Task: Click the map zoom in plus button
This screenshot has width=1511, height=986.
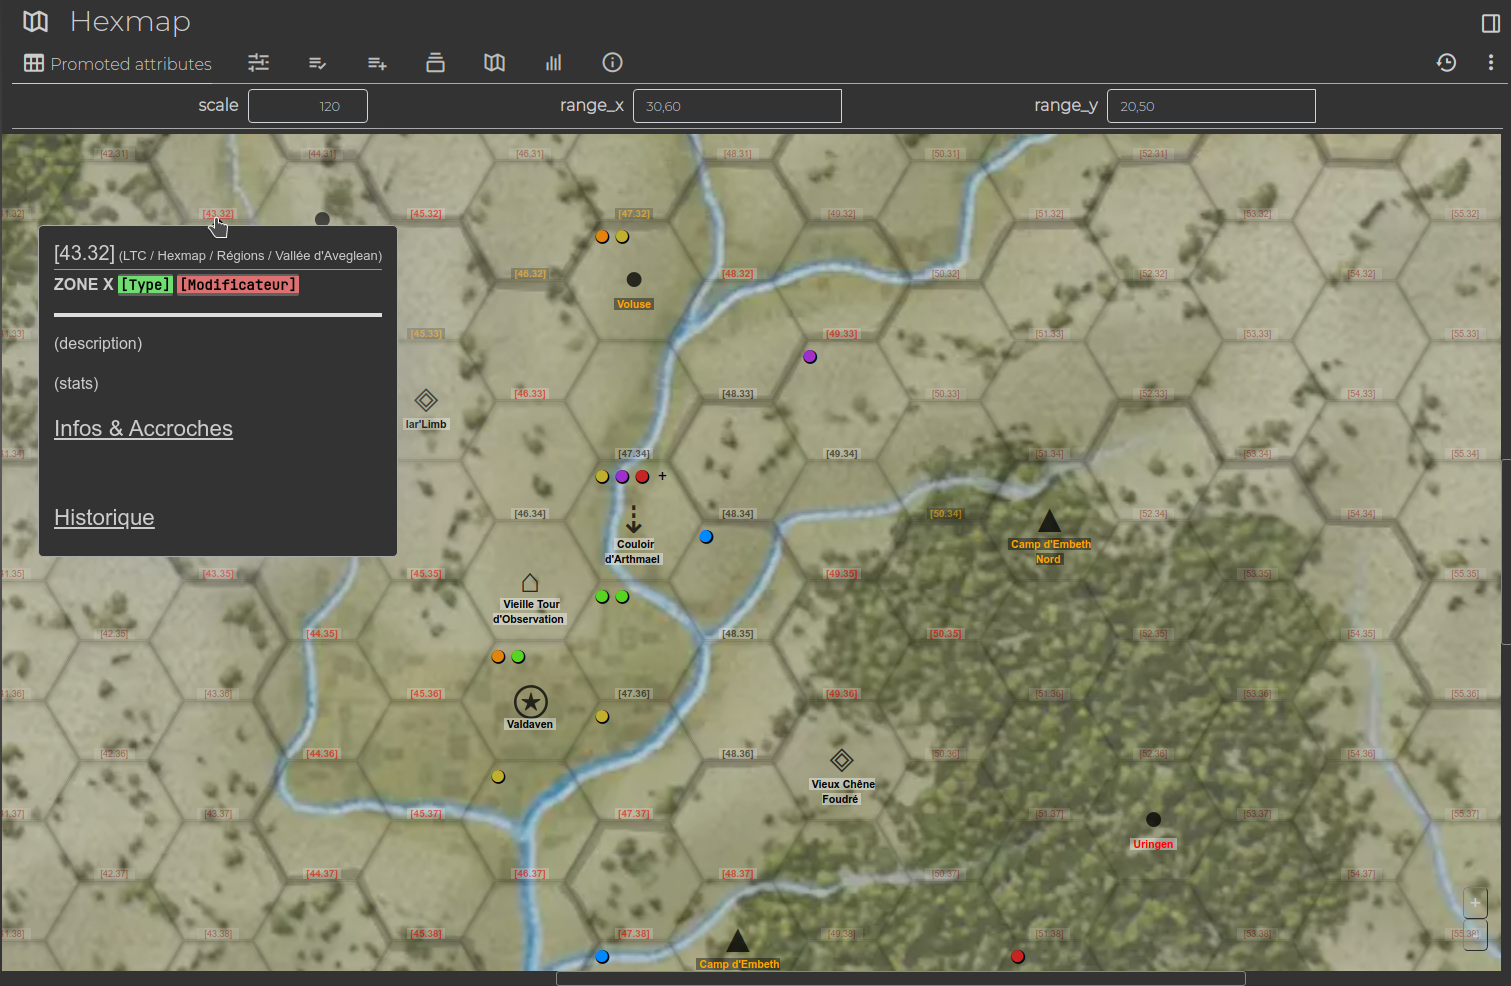Action: click(1475, 903)
